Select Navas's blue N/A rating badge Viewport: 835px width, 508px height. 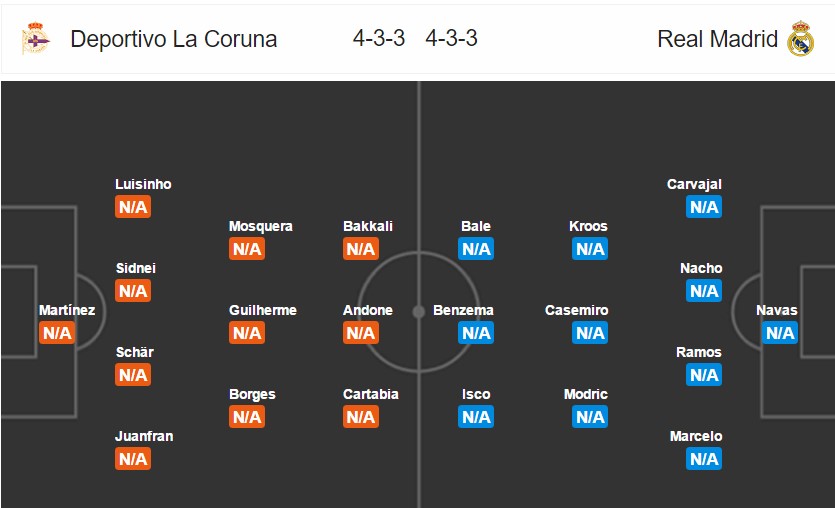pyautogui.click(x=780, y=333)
